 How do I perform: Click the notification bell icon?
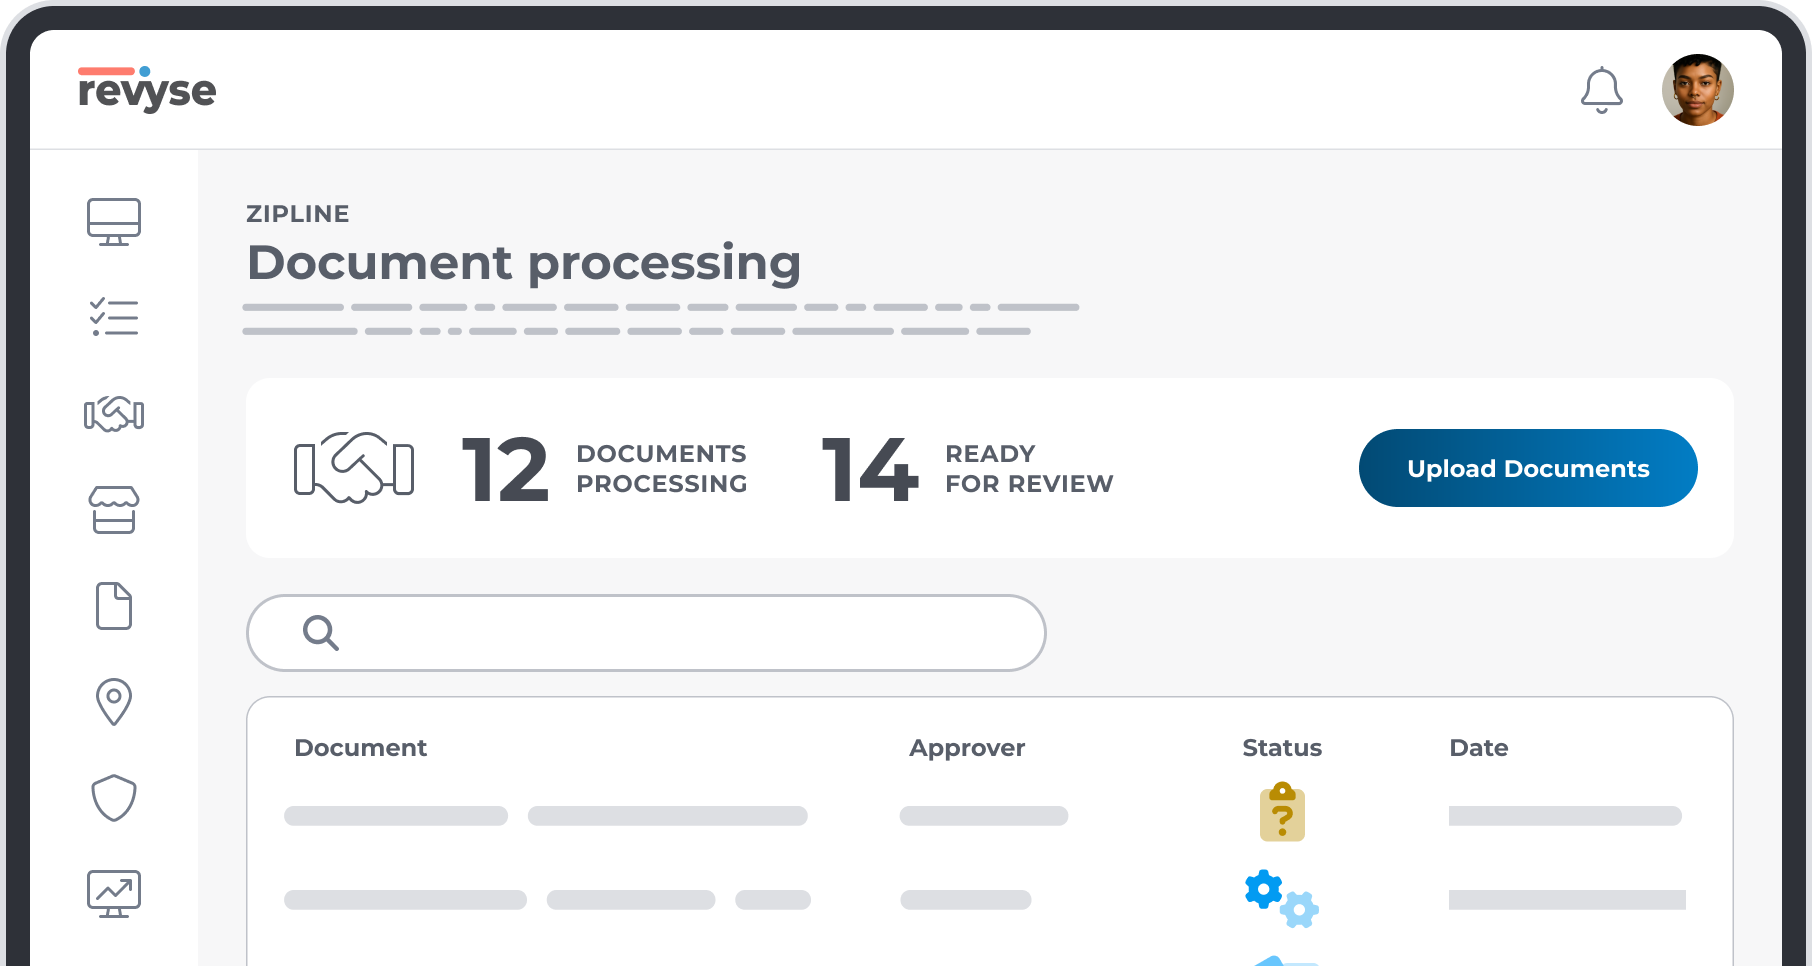point(1601,90)
